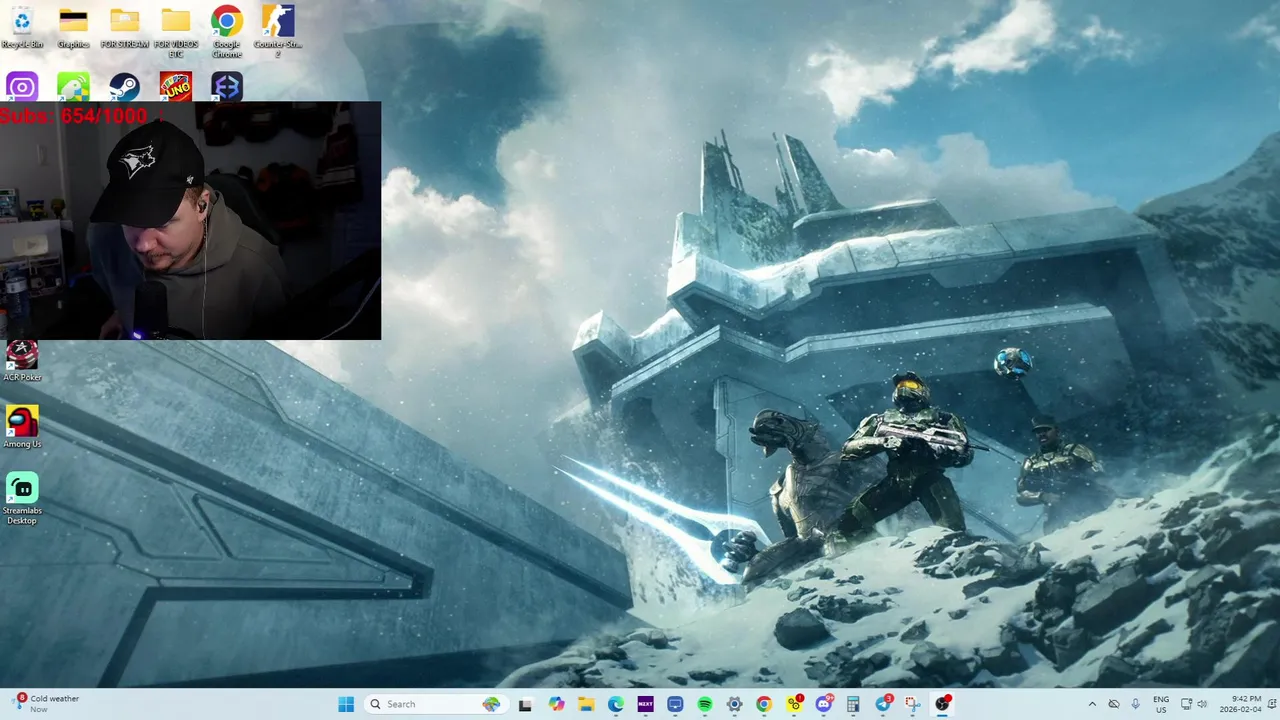Expand the hidden system tray icons
Image resolution: width=1280 pixels, height=720 pixels.
[1092, 704]
